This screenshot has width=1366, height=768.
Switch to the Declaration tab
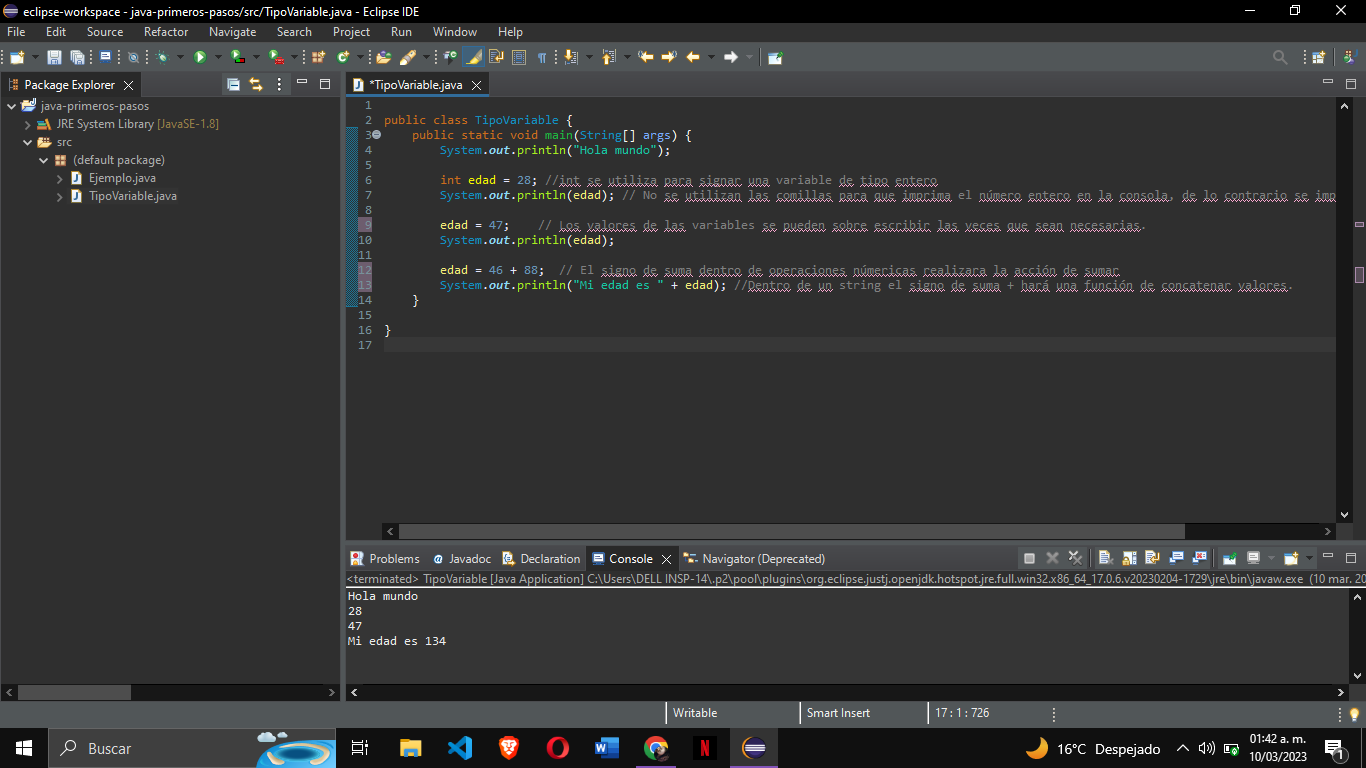click(541, 559)
